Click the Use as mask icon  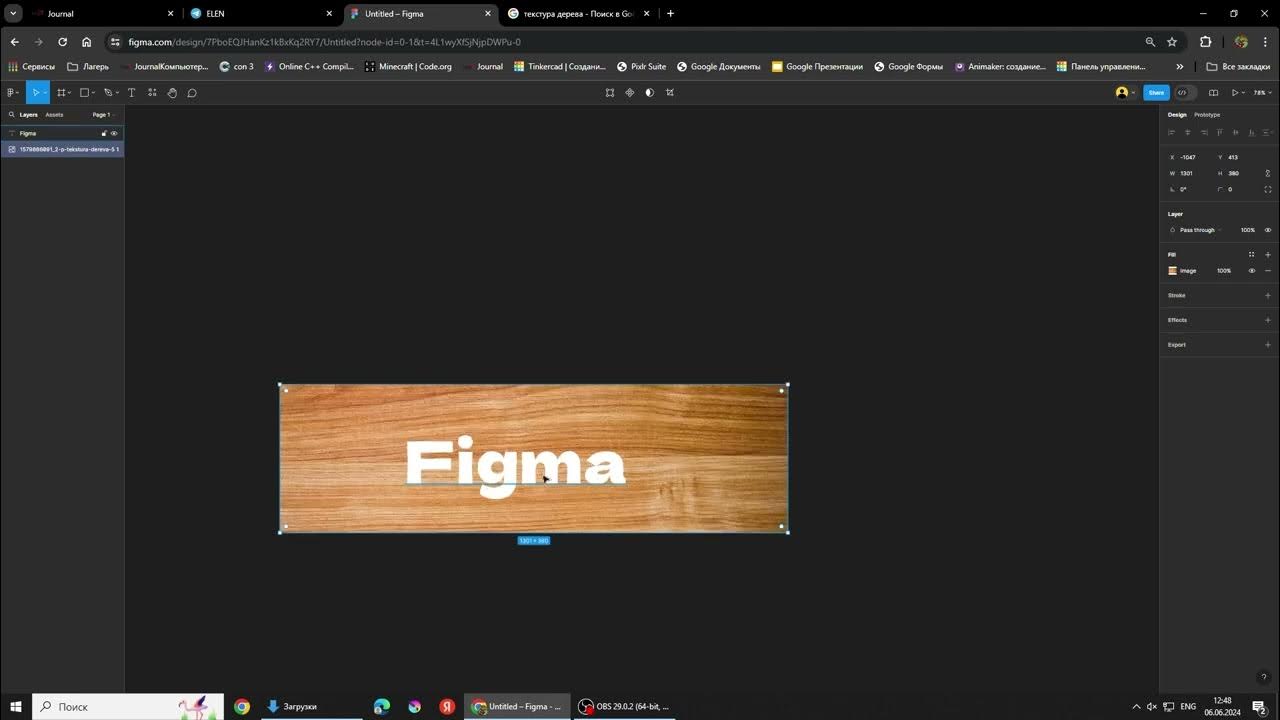pos(650,93)
